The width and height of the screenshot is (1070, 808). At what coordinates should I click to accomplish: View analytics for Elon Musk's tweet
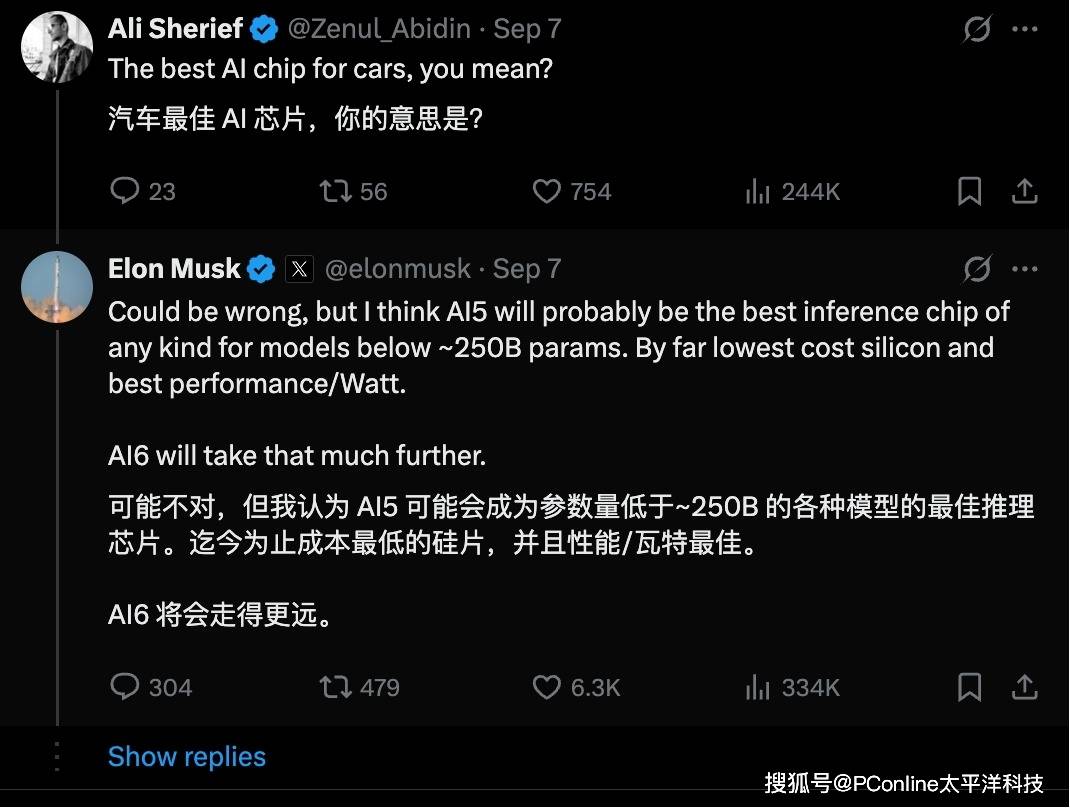tap(758, 687)
